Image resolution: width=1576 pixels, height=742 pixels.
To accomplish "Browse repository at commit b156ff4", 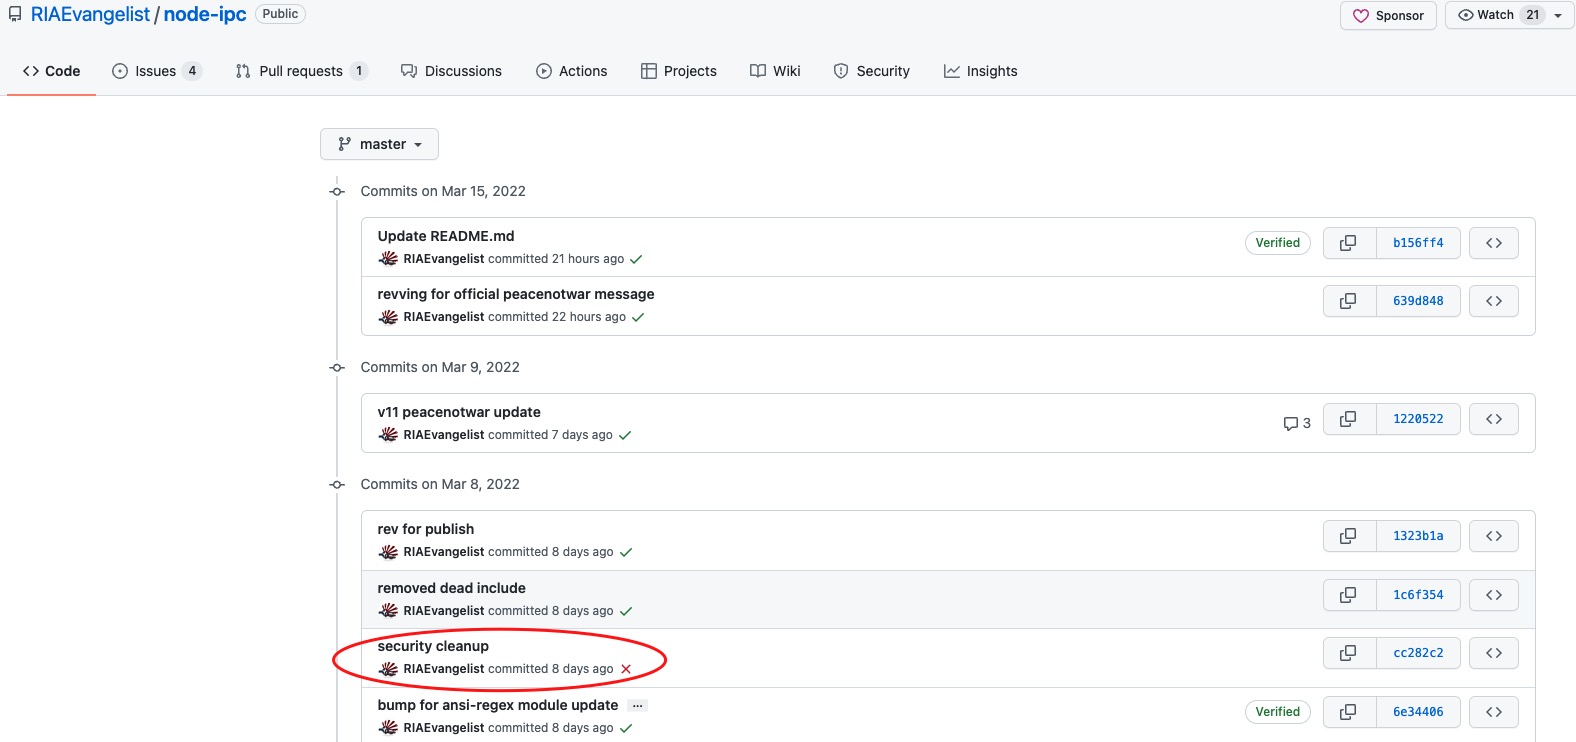I will [1494, 243].
